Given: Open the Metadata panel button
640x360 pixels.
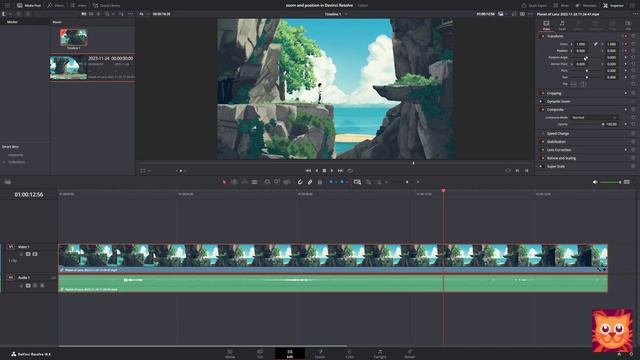Looking at the screenshot, I should [x=586, y=5].
